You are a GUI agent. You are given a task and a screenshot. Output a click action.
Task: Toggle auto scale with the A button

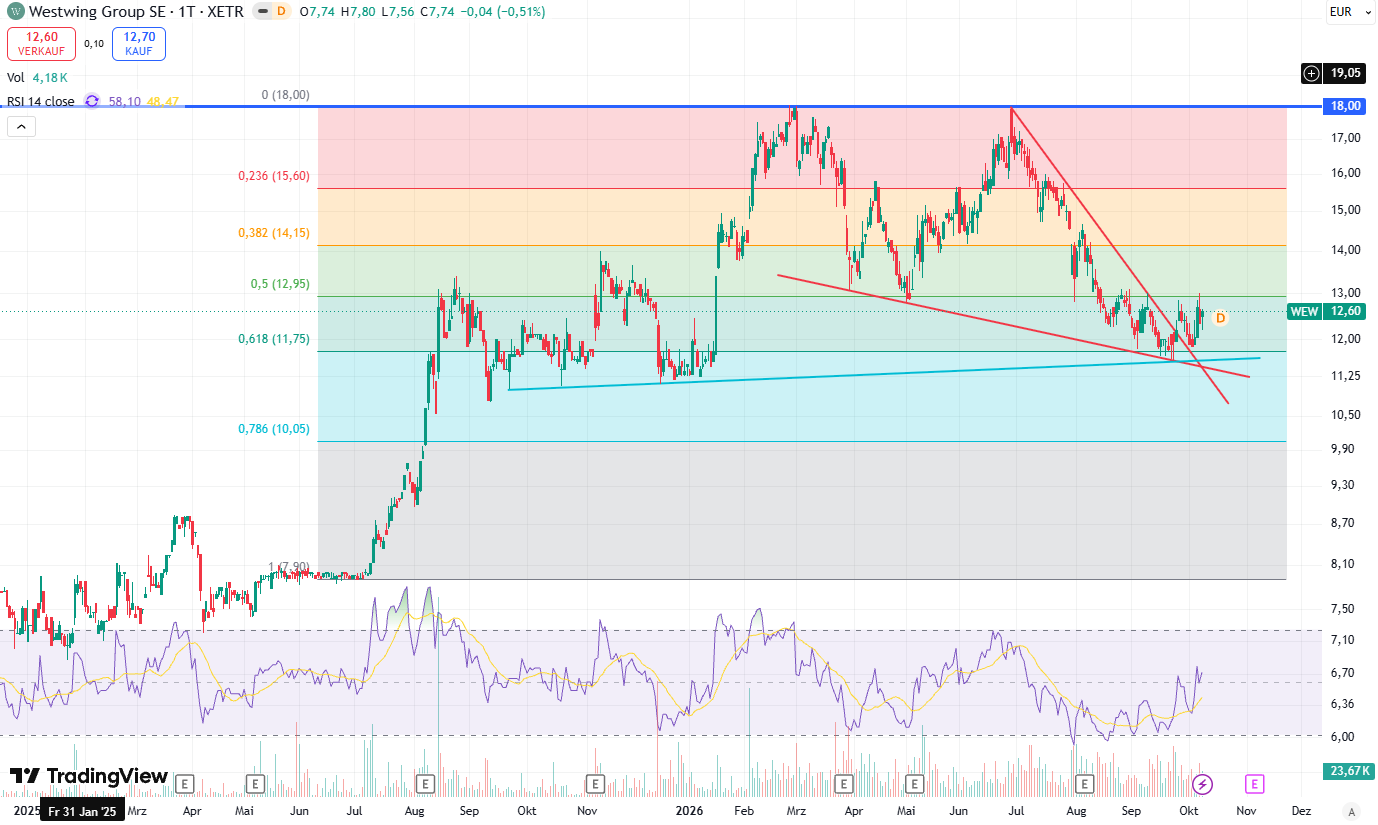click(1352, 811)
